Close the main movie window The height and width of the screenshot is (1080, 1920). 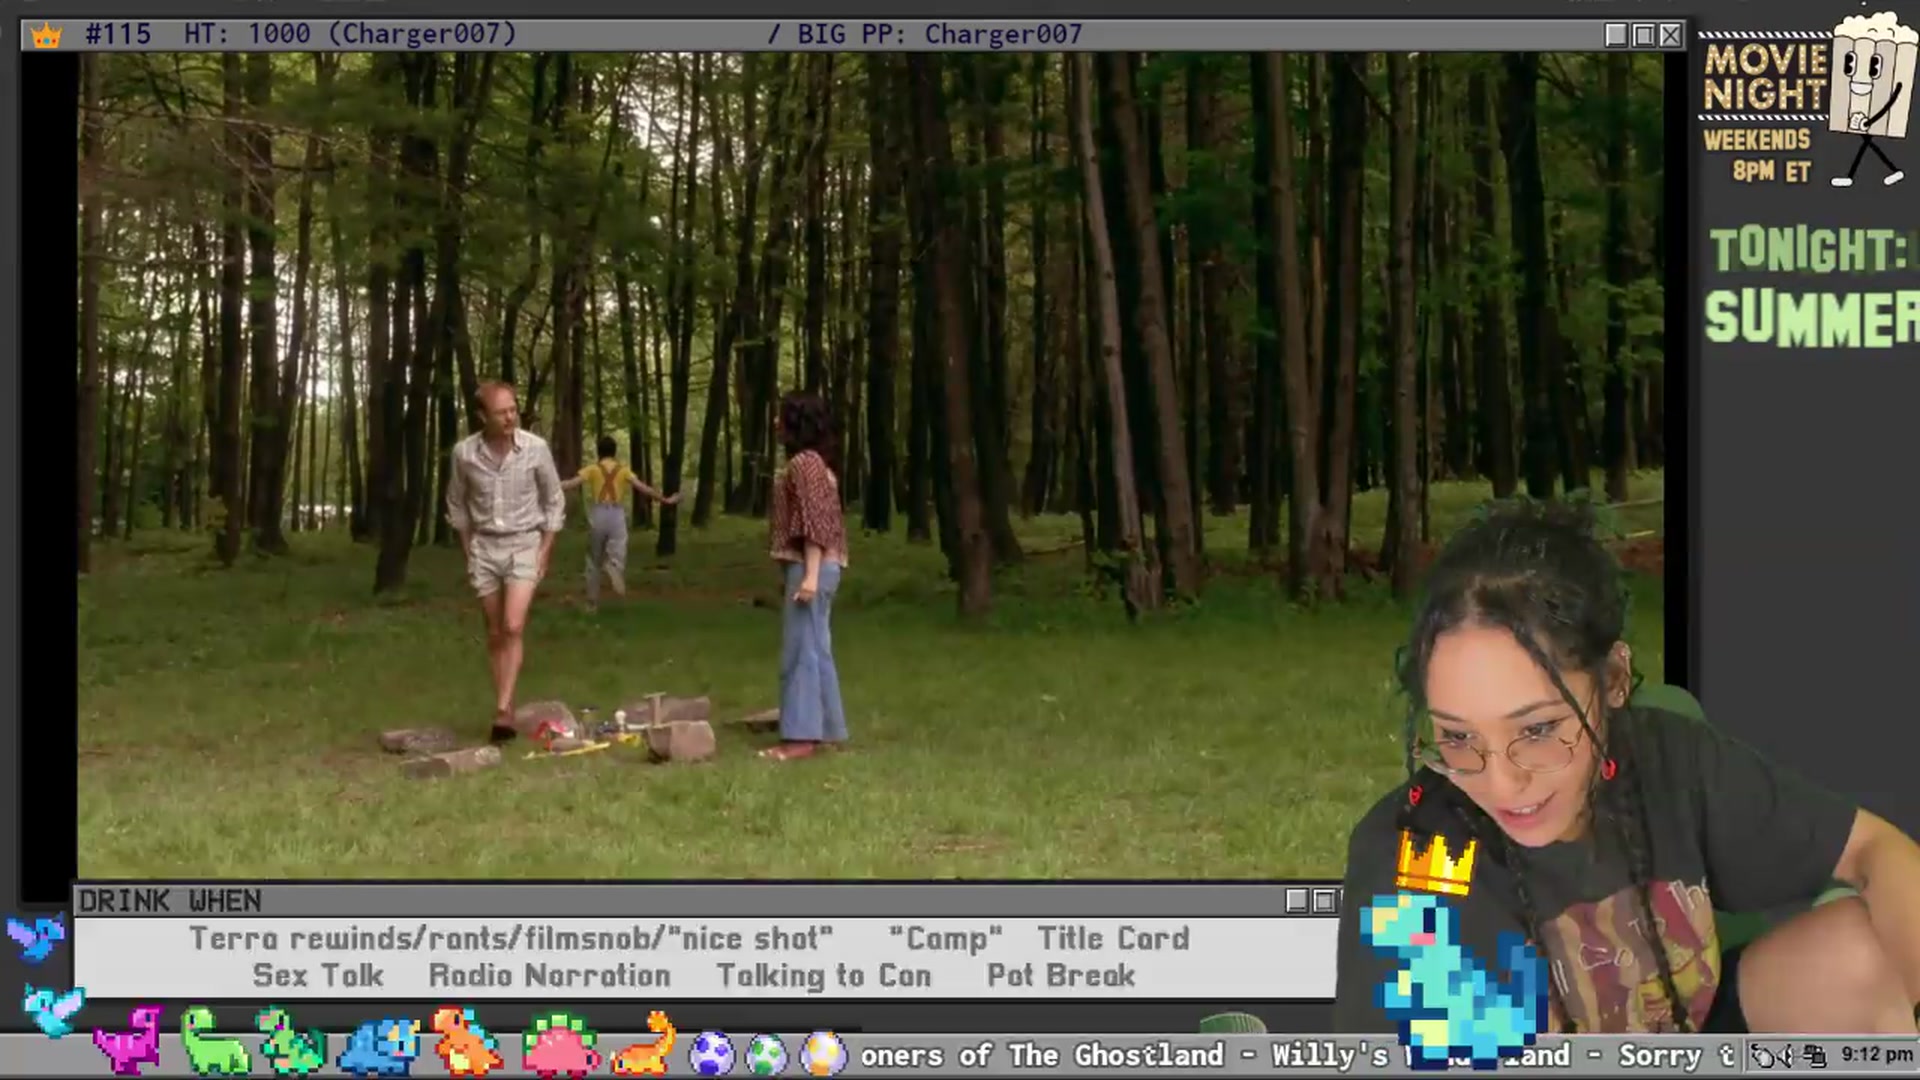pyautogui.click(x=1671, y=35)
